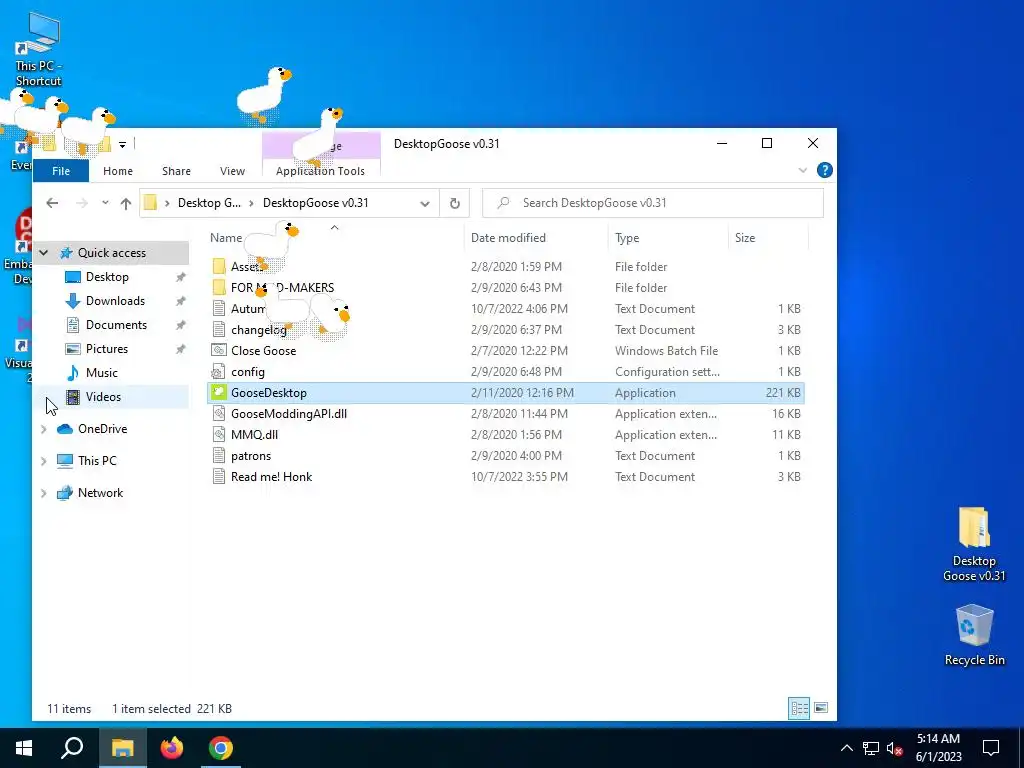The width and height of the screenshot is (1024, 768).
Task: Open Explorer help question mark
Action: click(x=825, y=170)
